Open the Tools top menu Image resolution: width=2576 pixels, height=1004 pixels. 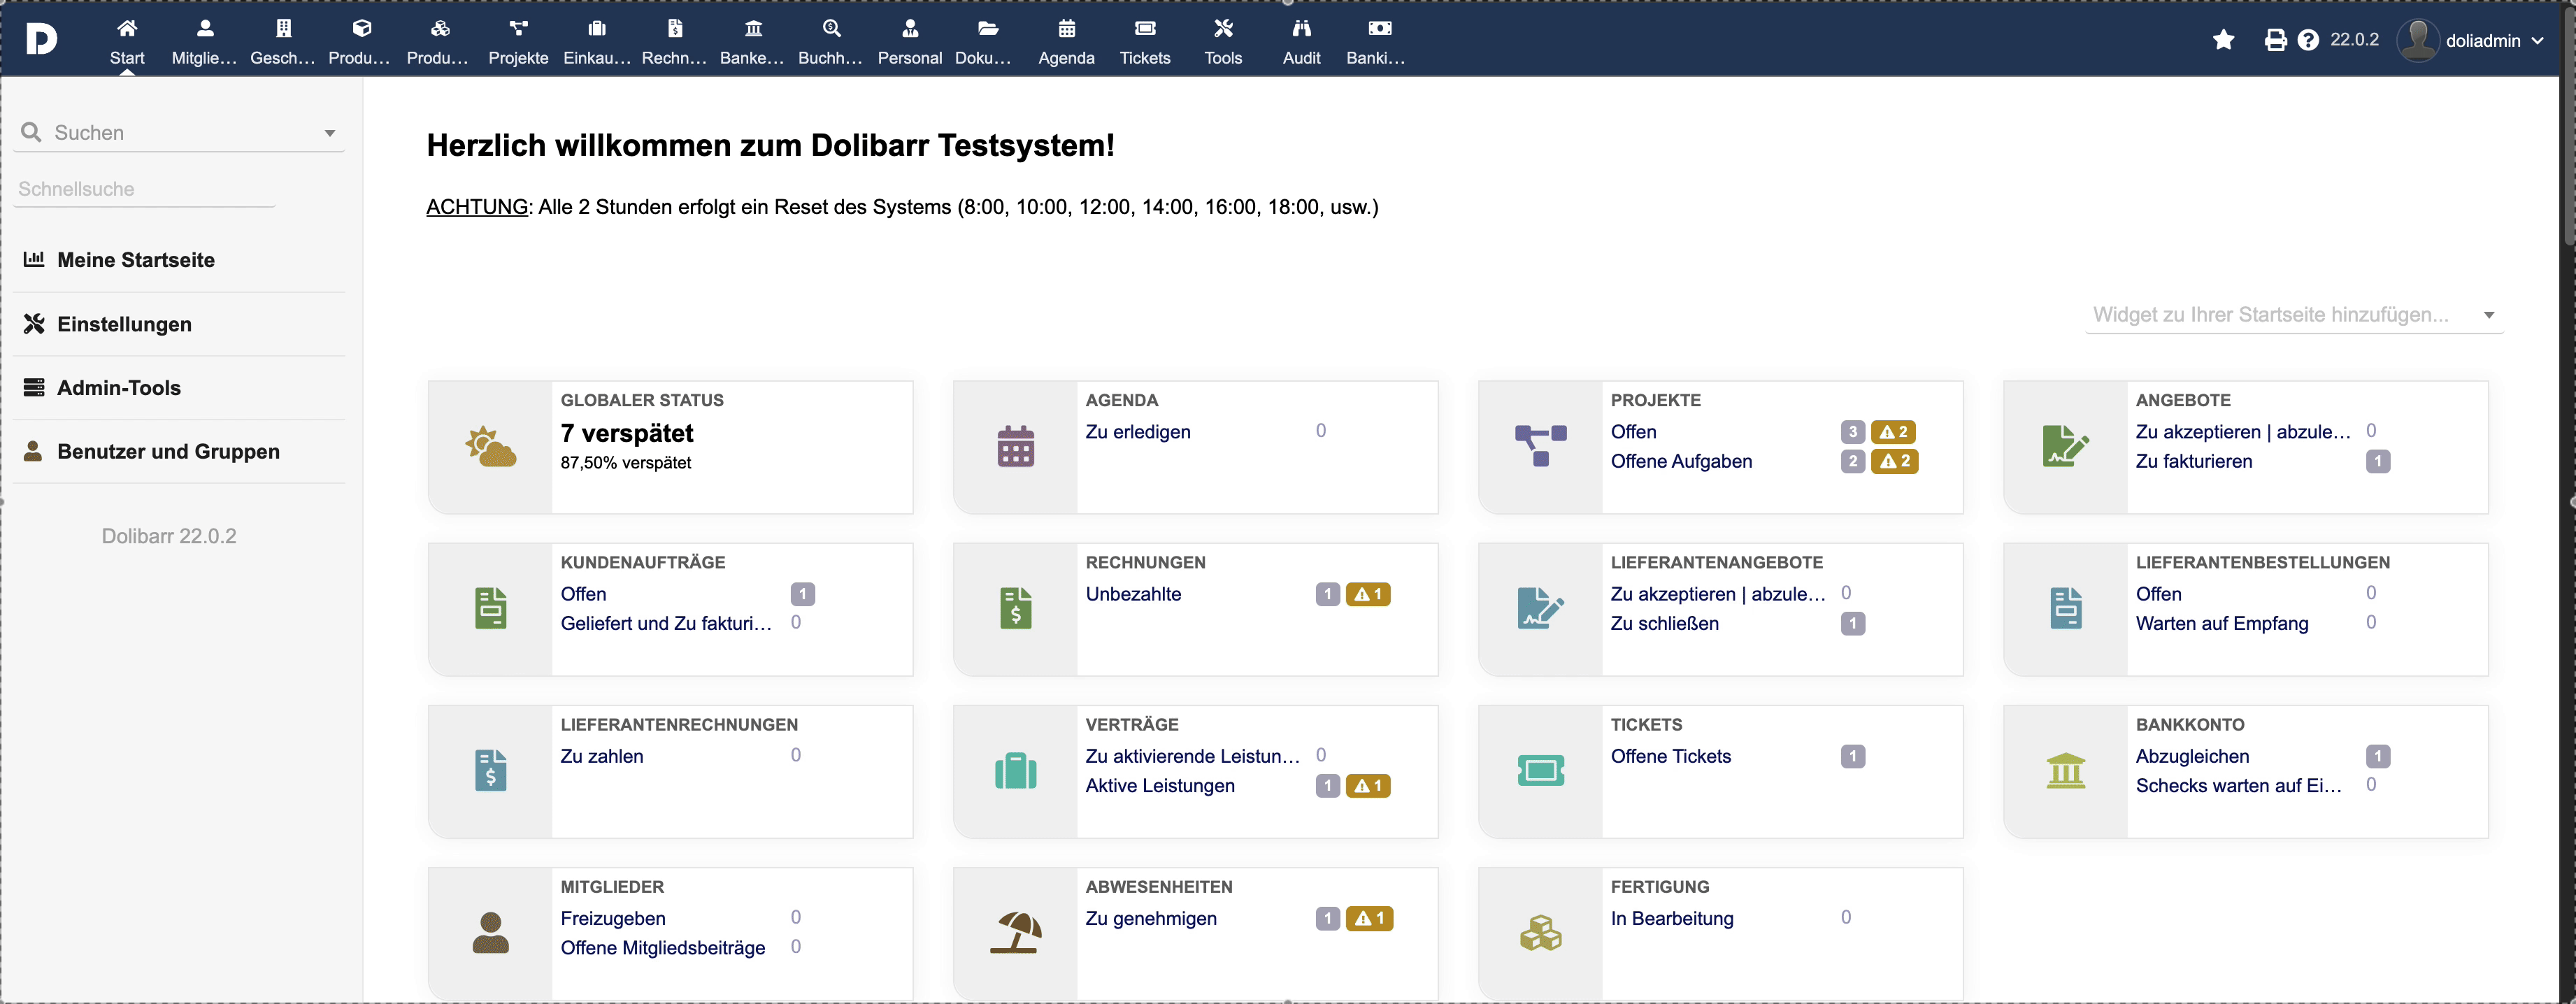coord(1222,42)
